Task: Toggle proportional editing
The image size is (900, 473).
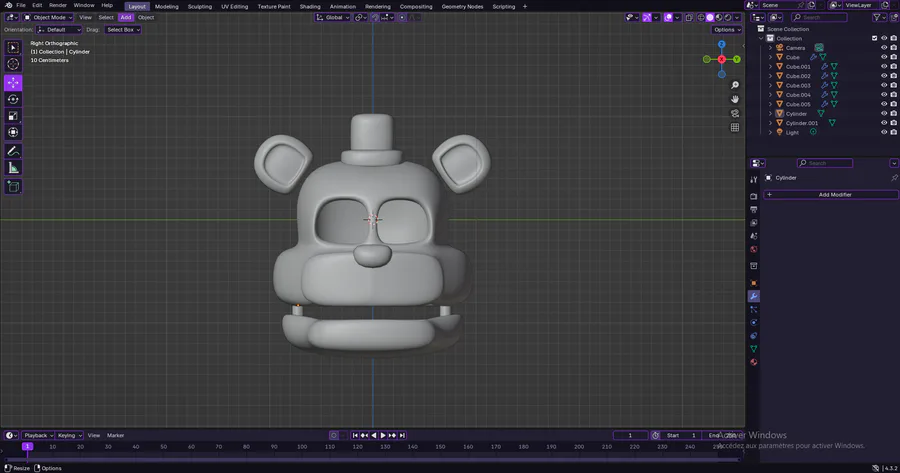Action: (x=402, y=17)
